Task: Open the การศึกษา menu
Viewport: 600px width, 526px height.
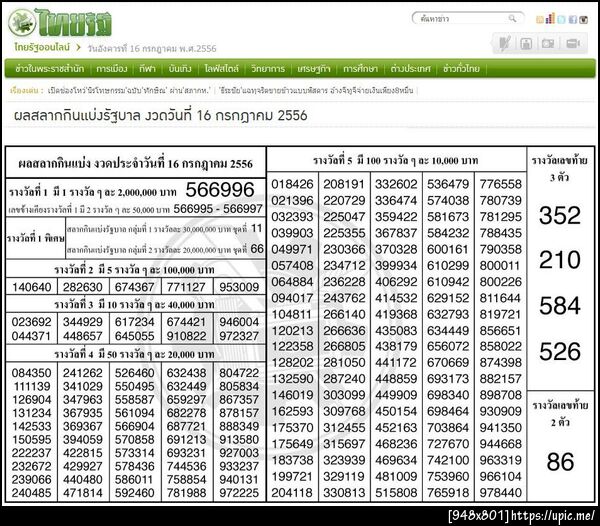Action: (x=360, y=69)
